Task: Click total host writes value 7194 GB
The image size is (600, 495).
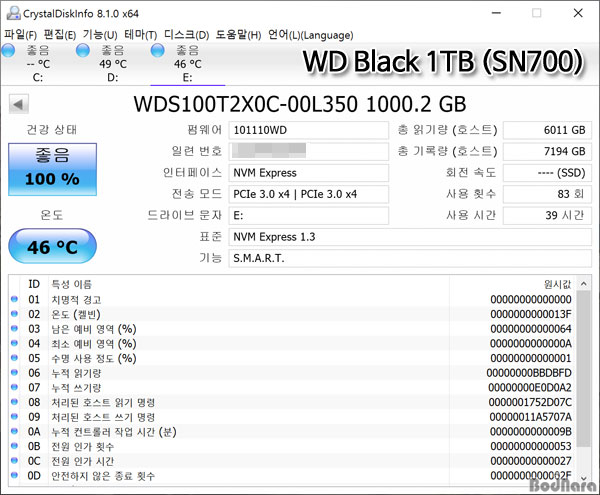Action: tap(547, 151)
